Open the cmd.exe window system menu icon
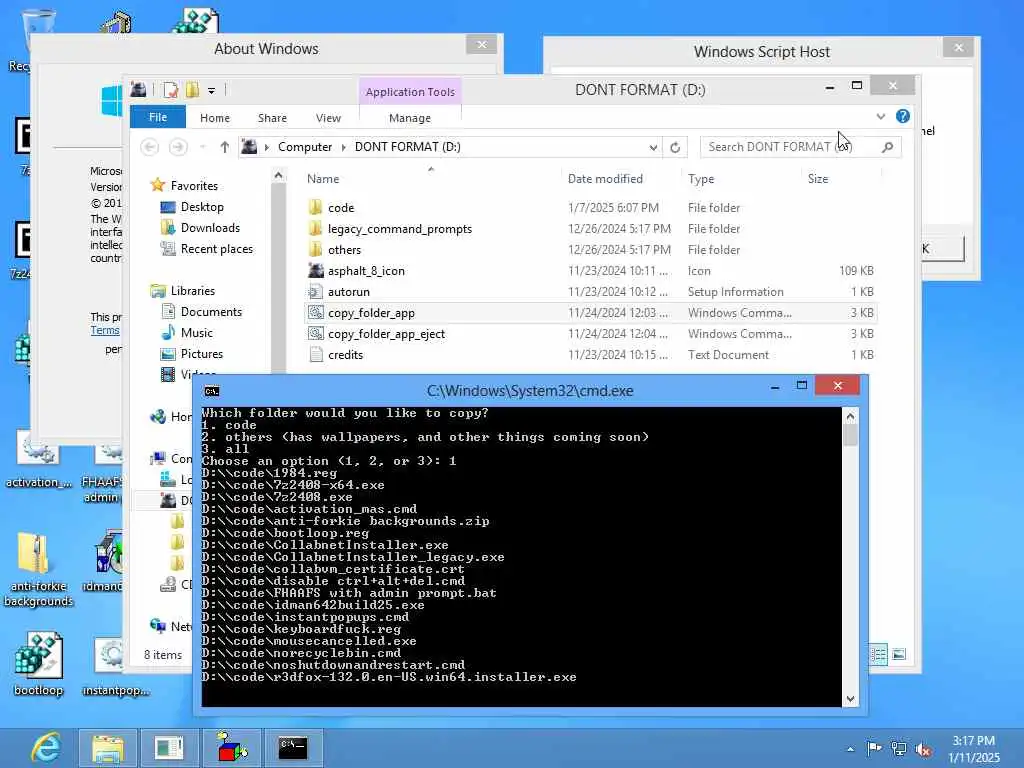This screenshot has width=1024, height=768. 212,391
